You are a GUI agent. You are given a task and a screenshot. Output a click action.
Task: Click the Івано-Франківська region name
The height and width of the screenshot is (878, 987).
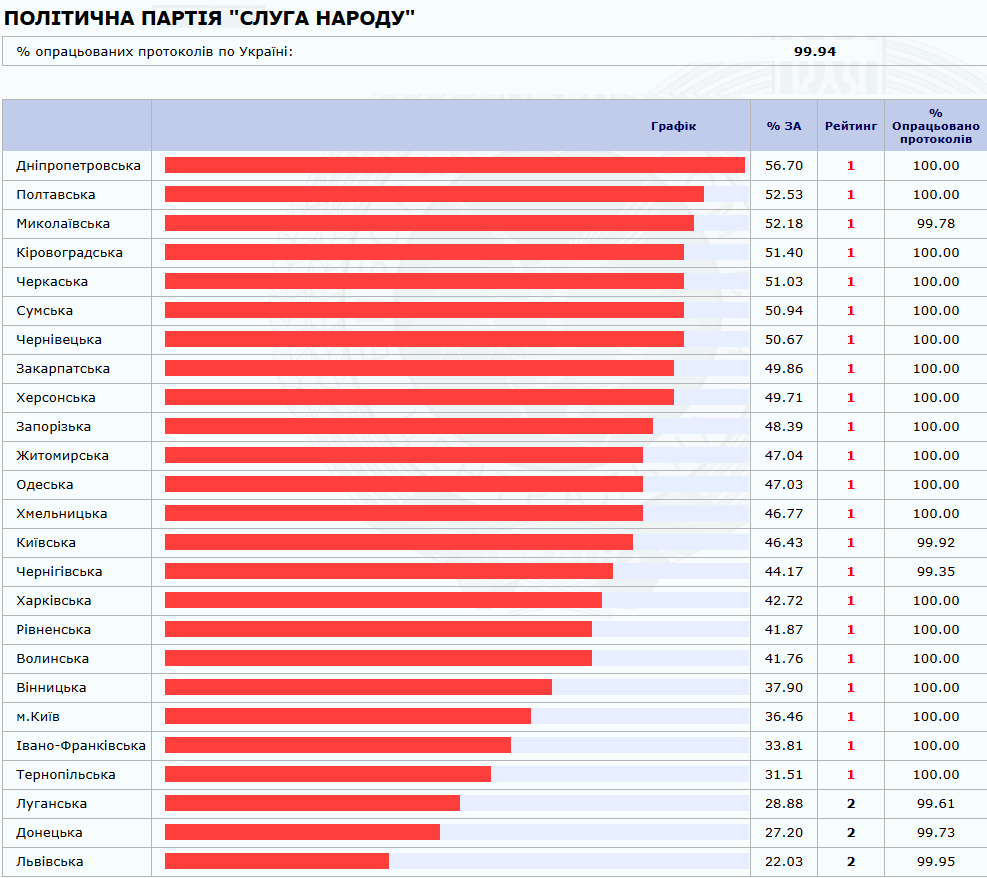[x=81, y=745]
